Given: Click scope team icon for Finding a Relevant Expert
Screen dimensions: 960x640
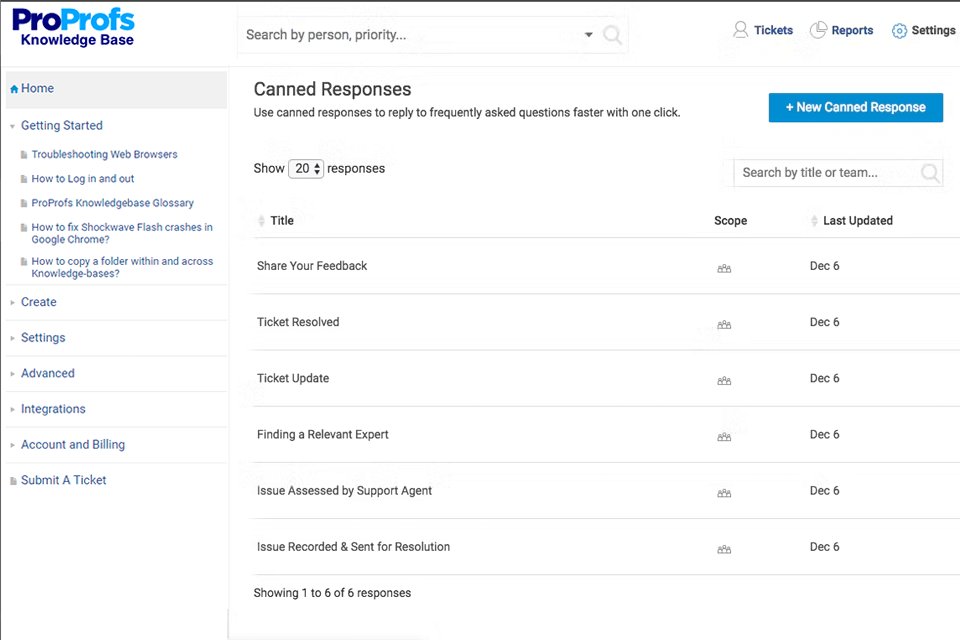Looking at the screenshot, I should (724, 437).
